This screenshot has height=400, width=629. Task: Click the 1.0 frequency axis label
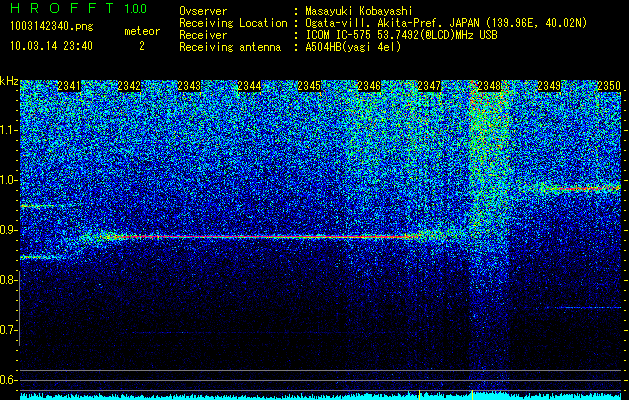click(x=8, y=180)
